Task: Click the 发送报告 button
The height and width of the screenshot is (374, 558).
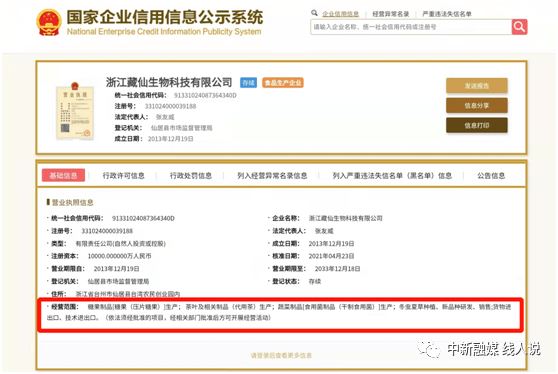Action: (477, 85)
